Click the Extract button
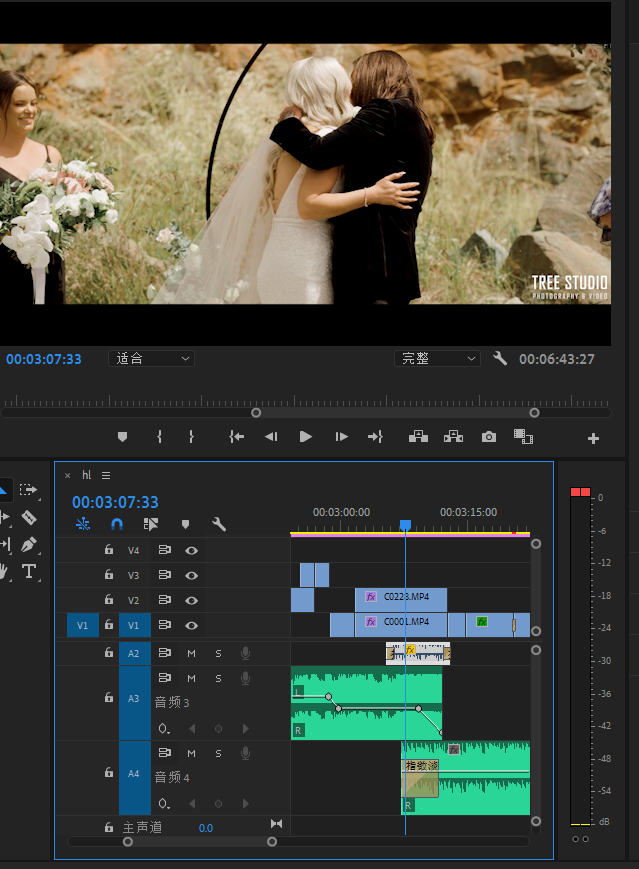This screenshot has height=869, width=639. [x=453, y=437]
